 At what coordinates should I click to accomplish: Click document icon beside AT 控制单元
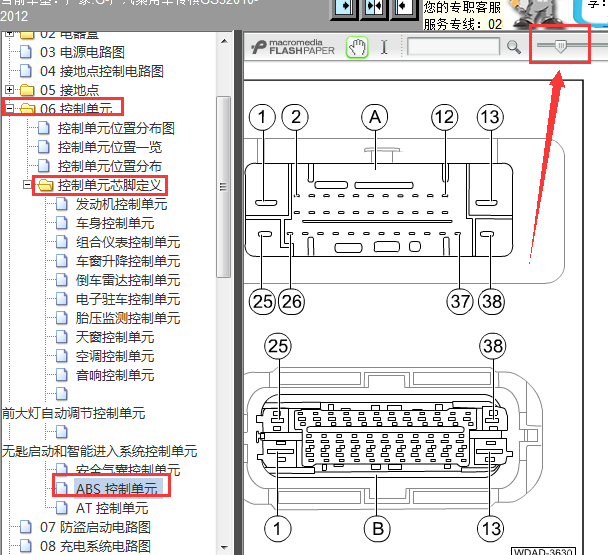pos(62,508)
